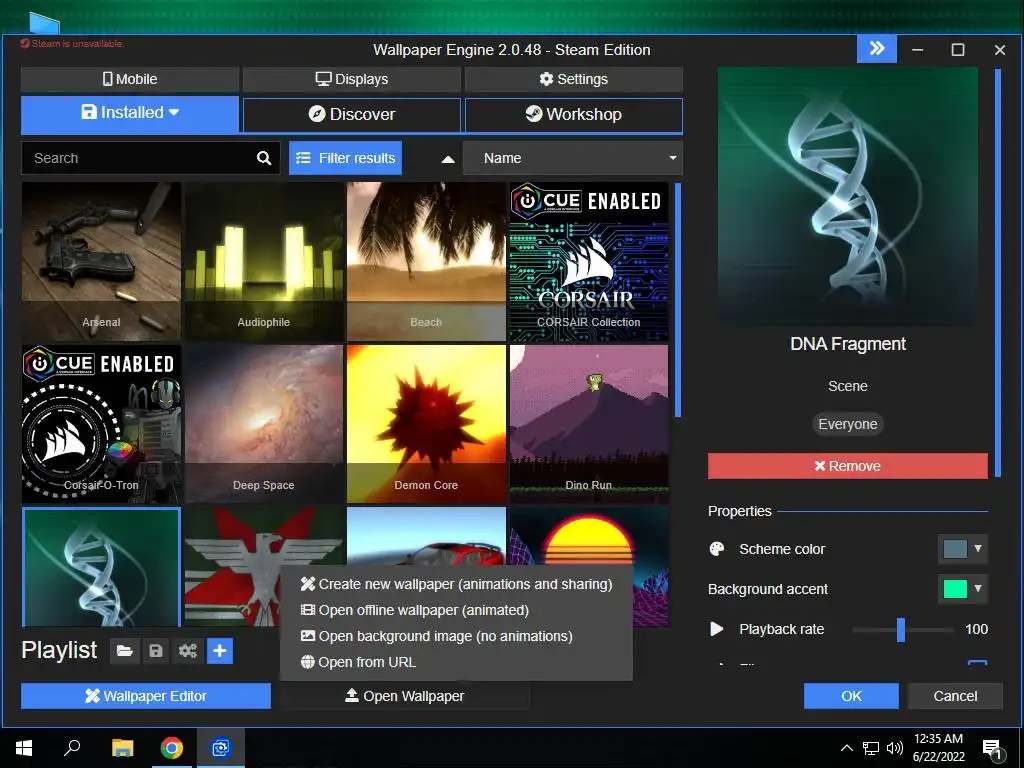Open the Scheme color swatch
1024x768 pixels.
click(x=955, y=549)
